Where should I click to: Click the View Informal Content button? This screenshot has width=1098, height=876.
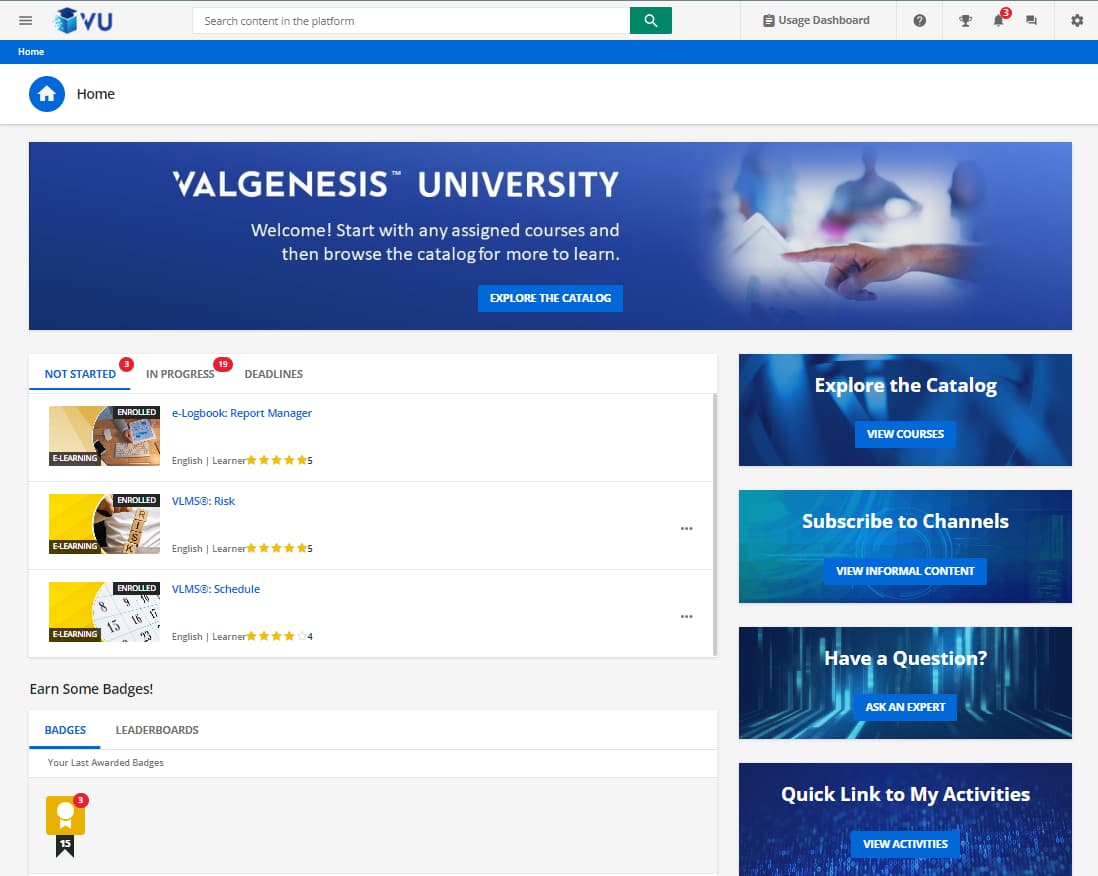tap(905, 571)
